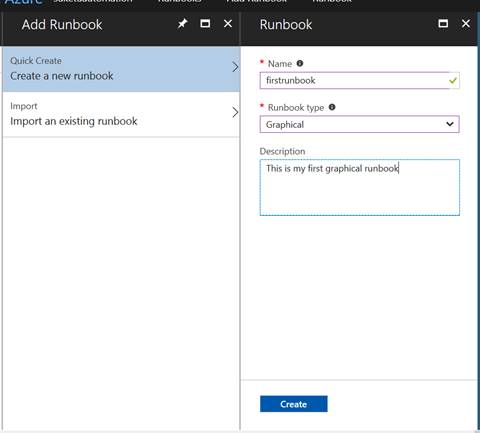Maximize the Runbook blade
The height and width of the screenshot is (433, 480).
(443, 24)
